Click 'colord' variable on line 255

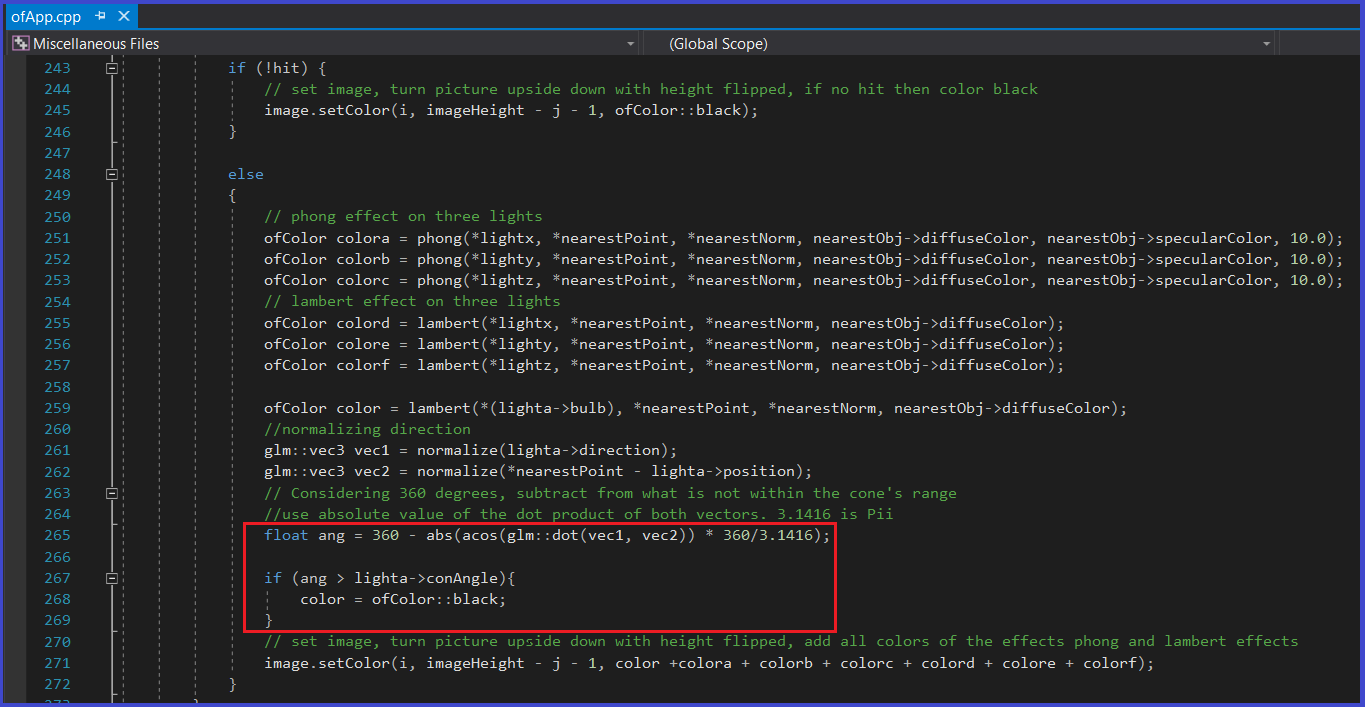tap(358, 323)
